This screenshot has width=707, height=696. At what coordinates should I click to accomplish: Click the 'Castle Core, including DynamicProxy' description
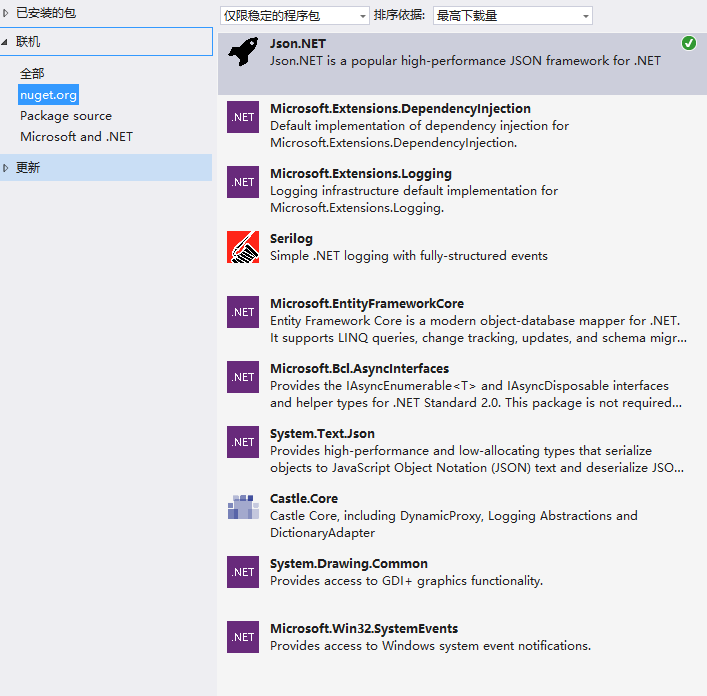pyautogui.click(x=454, y=524)
